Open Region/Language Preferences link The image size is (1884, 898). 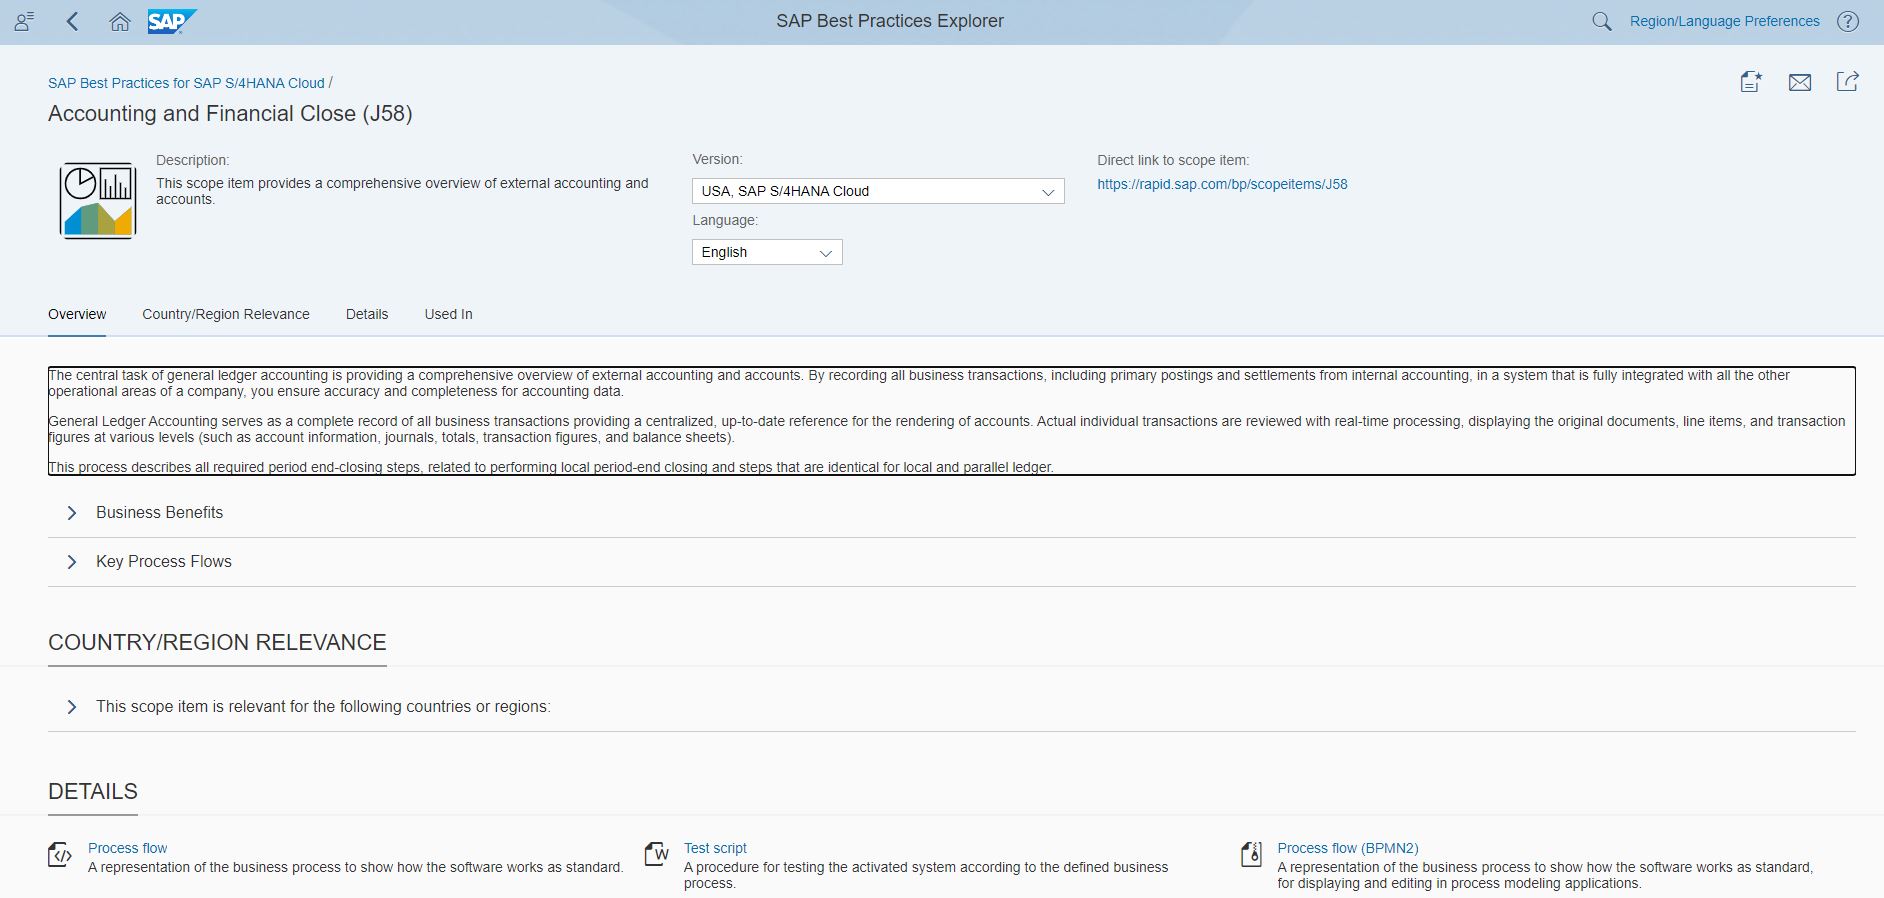(x=1724, y=21)
